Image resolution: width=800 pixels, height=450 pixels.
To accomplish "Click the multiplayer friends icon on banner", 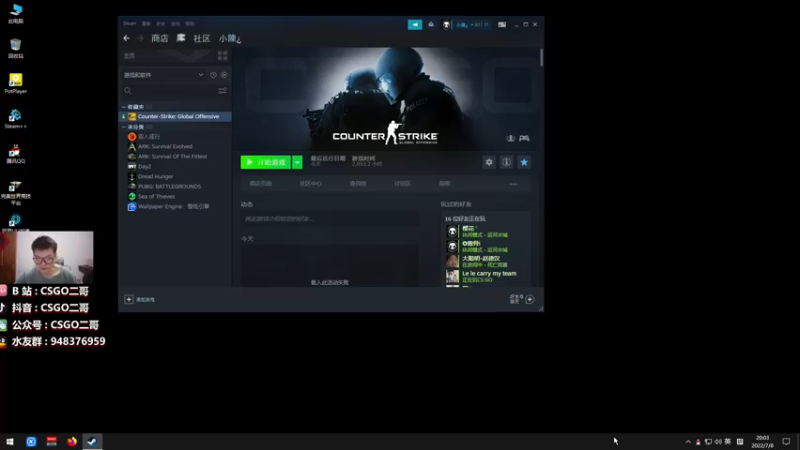I will (x=510, y=138).
